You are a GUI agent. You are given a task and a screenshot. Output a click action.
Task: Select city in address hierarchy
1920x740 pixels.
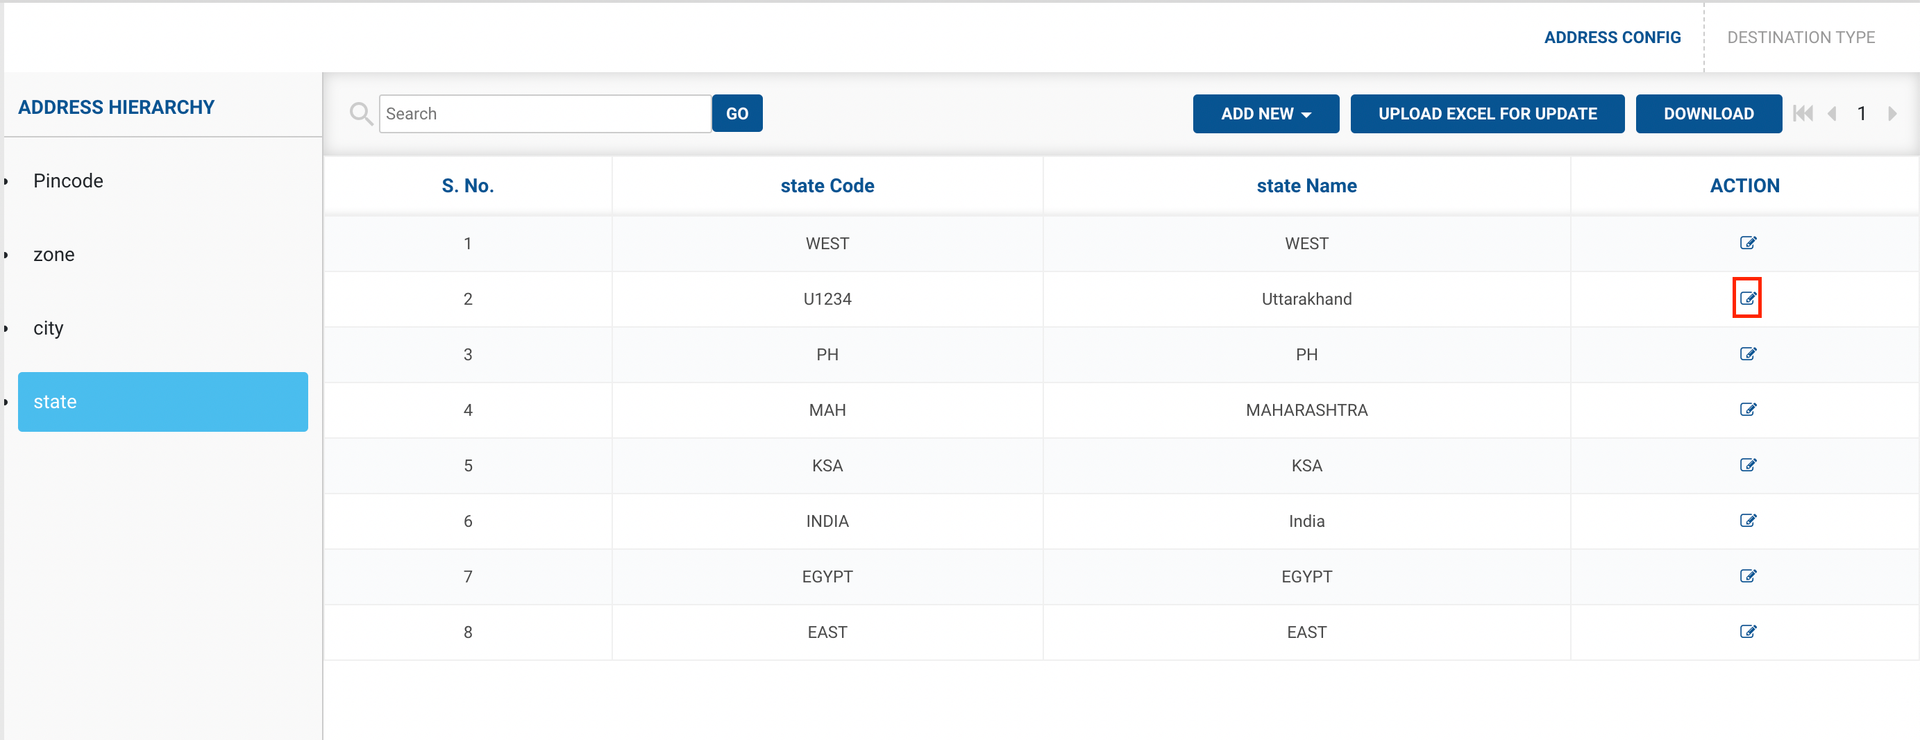coord(48,328)
